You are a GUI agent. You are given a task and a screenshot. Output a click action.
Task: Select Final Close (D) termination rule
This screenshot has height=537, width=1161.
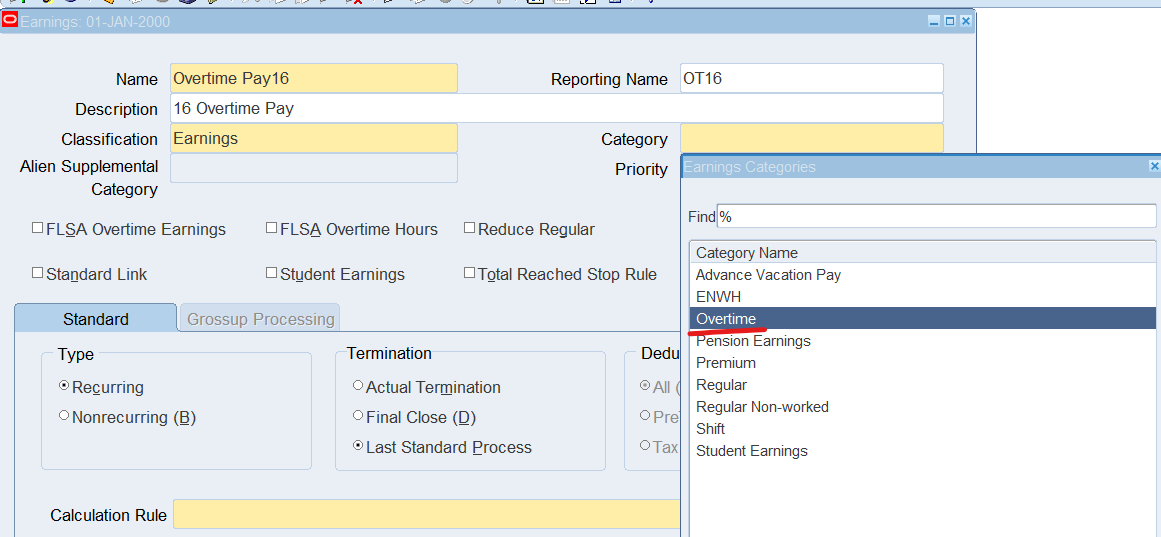(358, 417)
